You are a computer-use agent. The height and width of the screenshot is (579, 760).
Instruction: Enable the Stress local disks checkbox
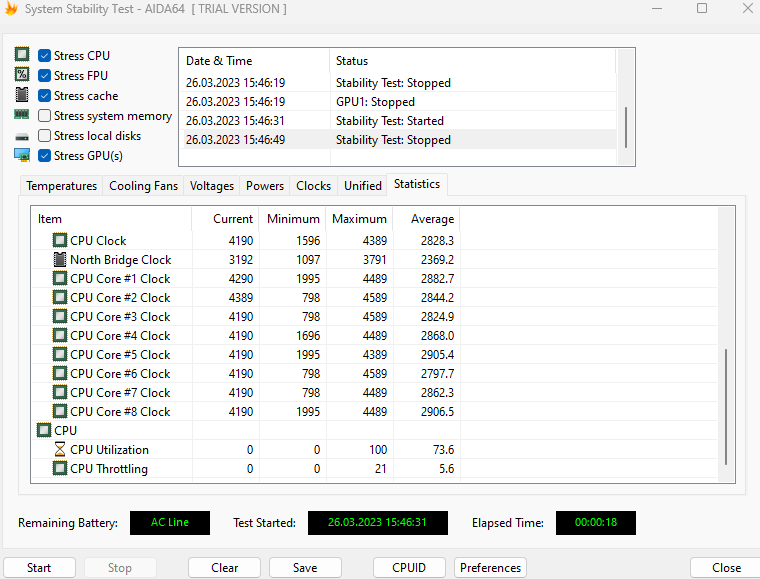point(44,135)
